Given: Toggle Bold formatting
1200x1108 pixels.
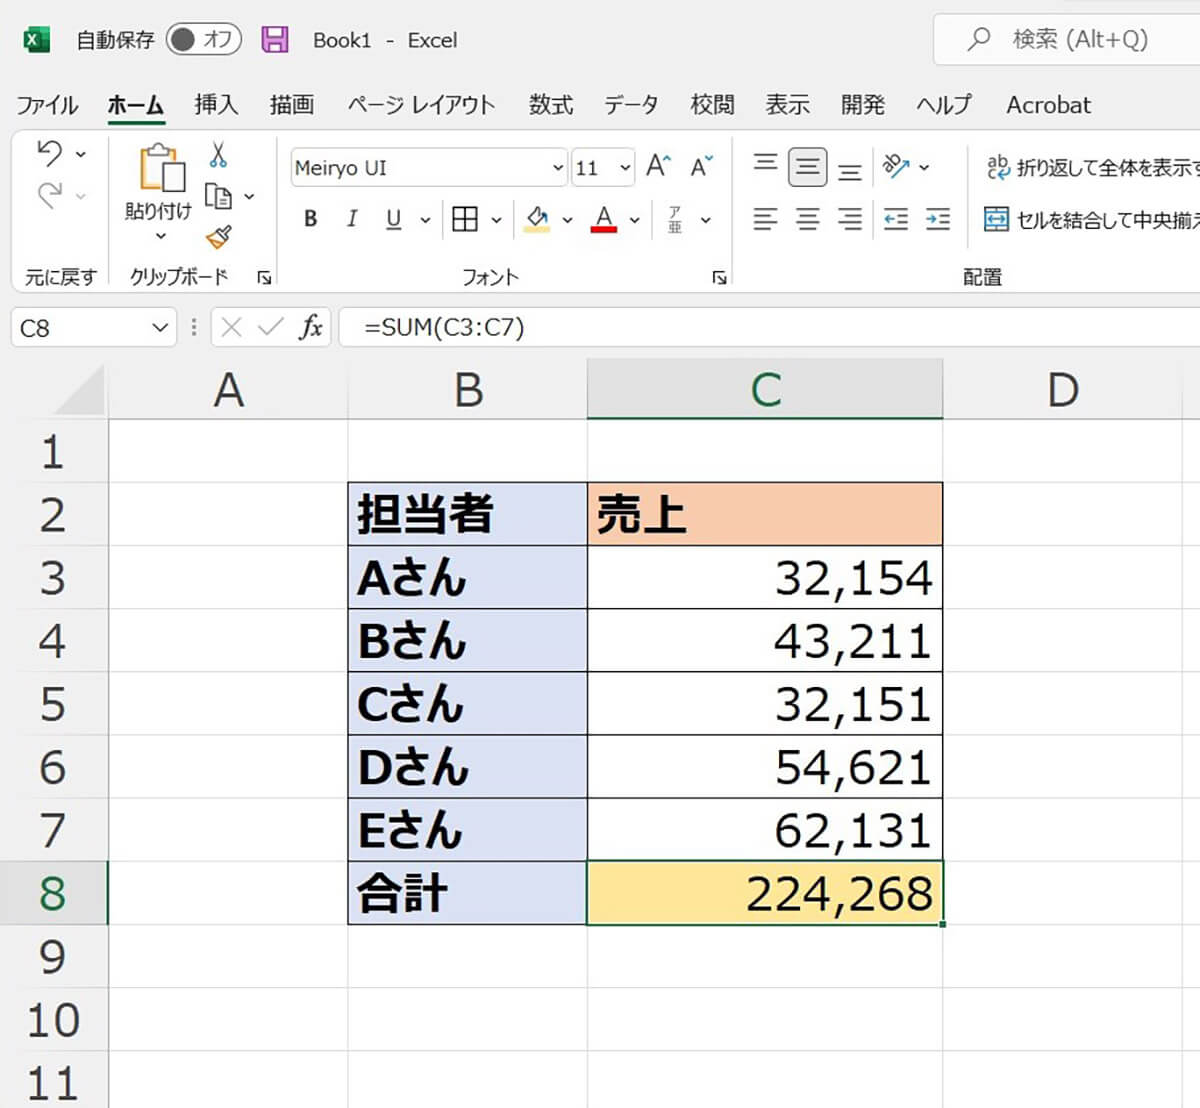Looking at the screenshot, I should pos(310,219).
